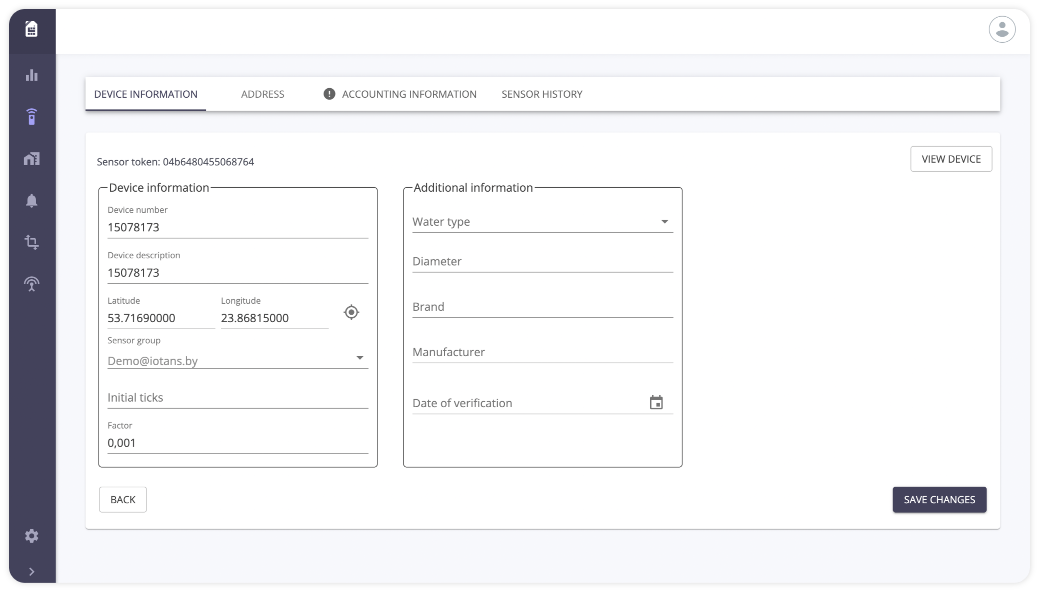The width and height of the screenshot is (1039, 592).
Task: Open the bar chart dashboard icon
Action: click(31, 75)
